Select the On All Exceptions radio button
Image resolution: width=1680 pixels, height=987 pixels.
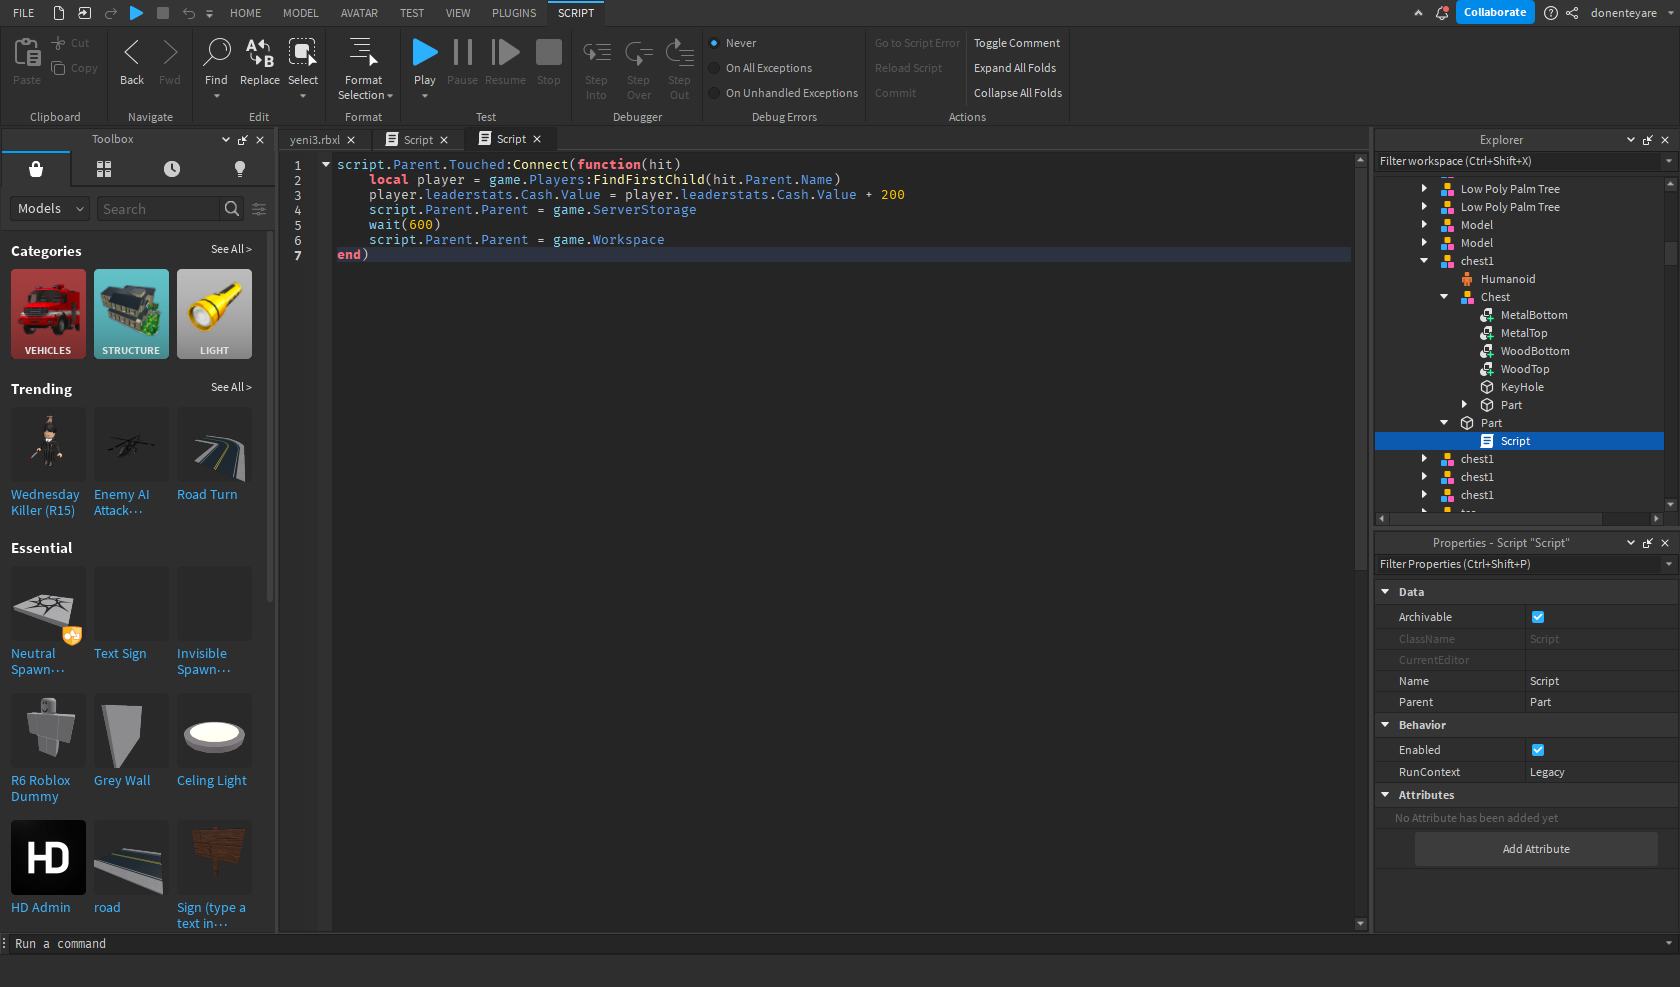[x=713, y=68]
